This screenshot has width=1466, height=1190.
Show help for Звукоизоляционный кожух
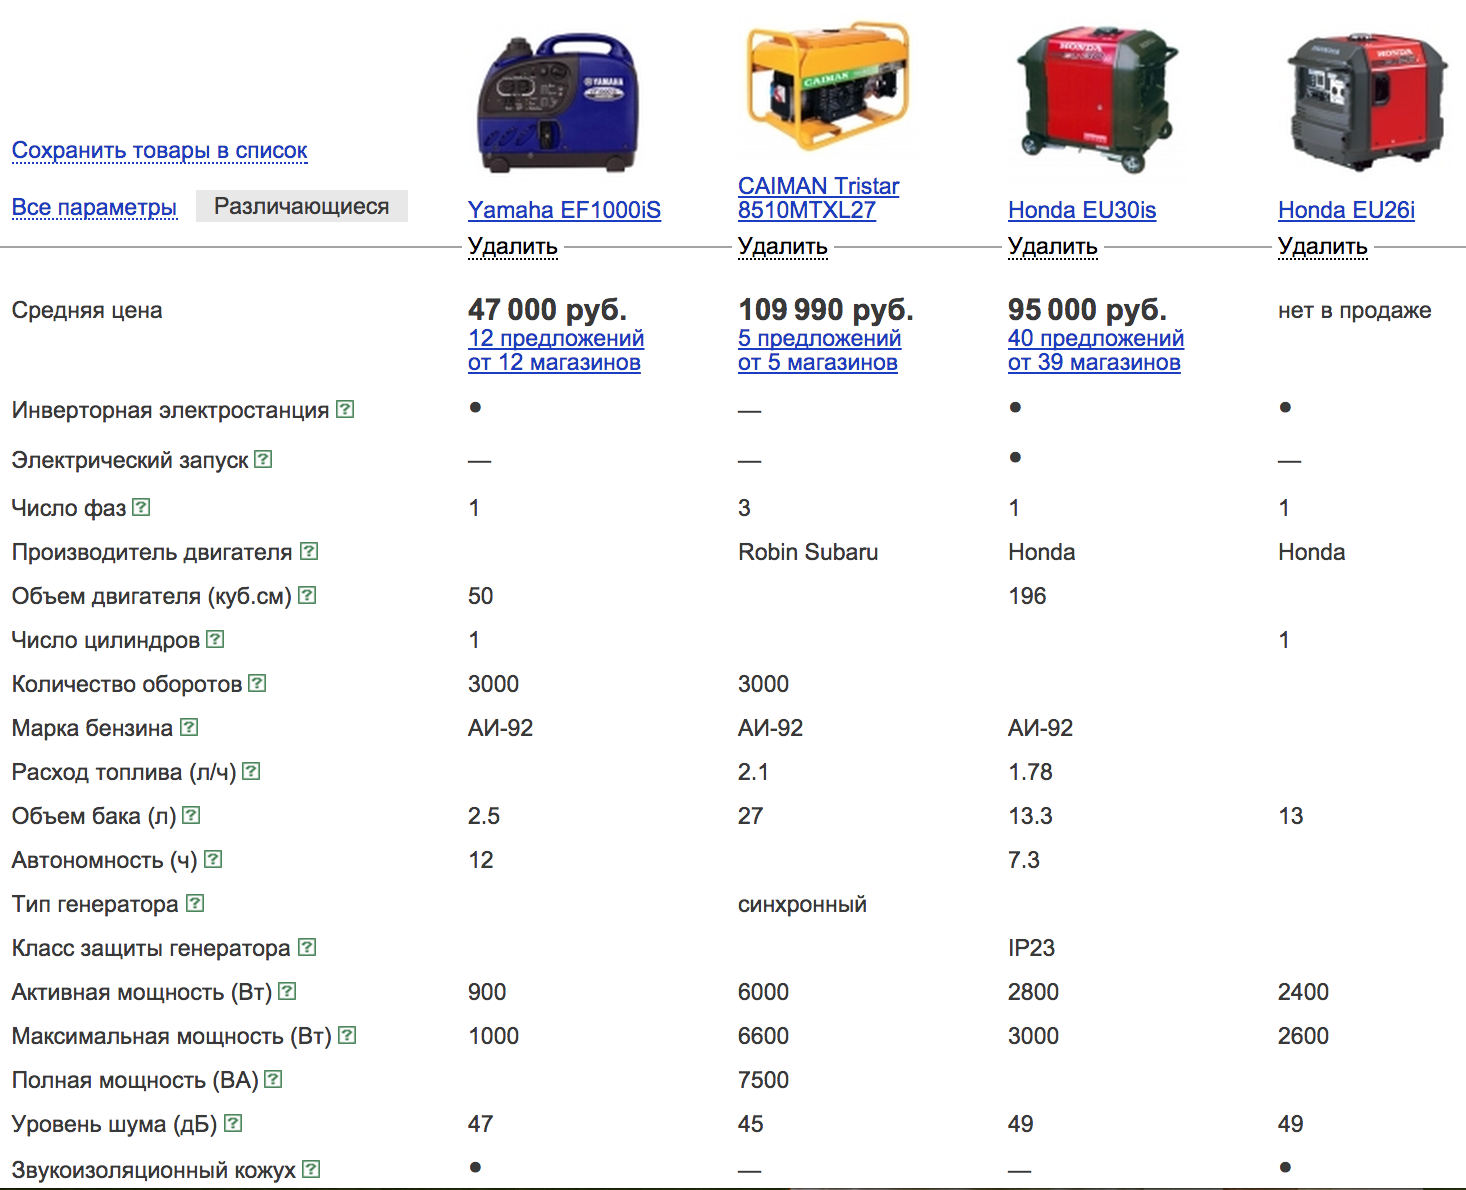311,1169
